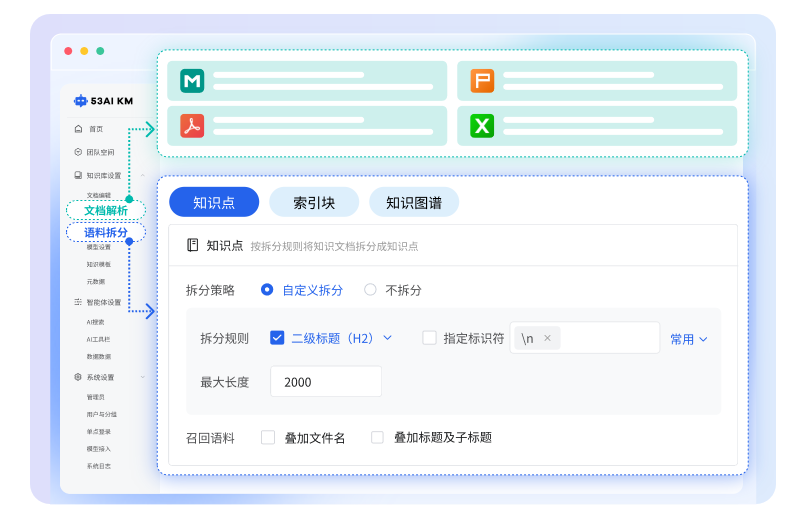Click the 系统设置 gear icon
The image size is (805, 520).
pos(78,377)
